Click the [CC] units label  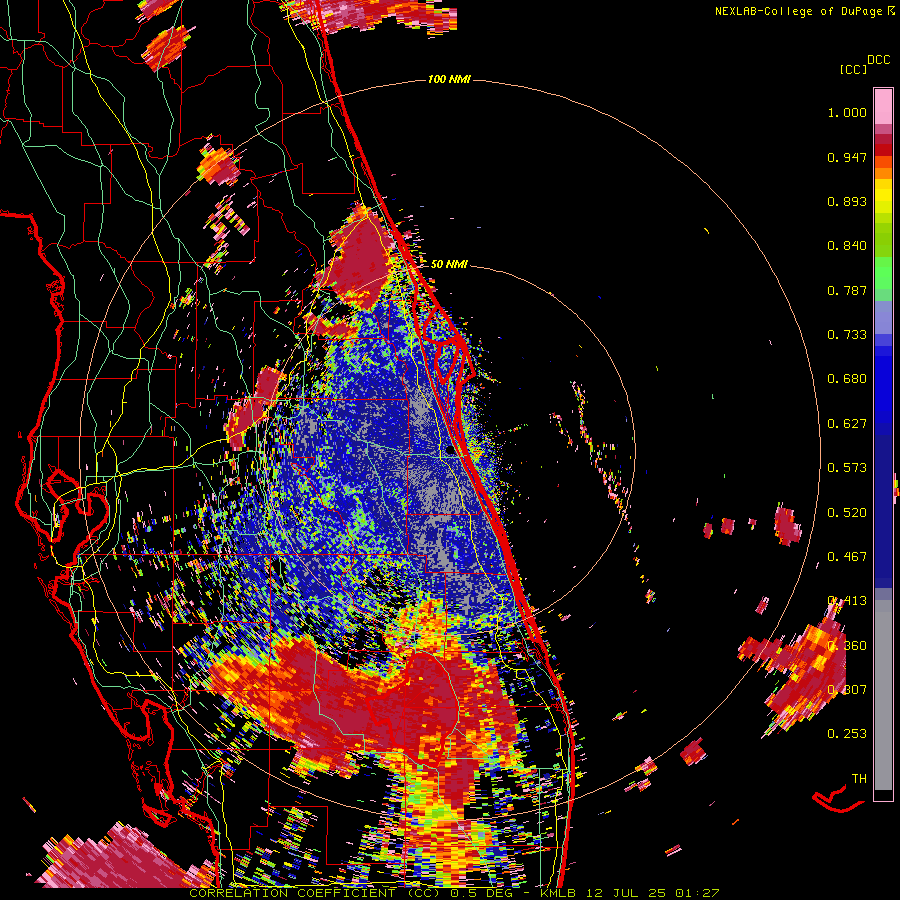coord(853,69)
